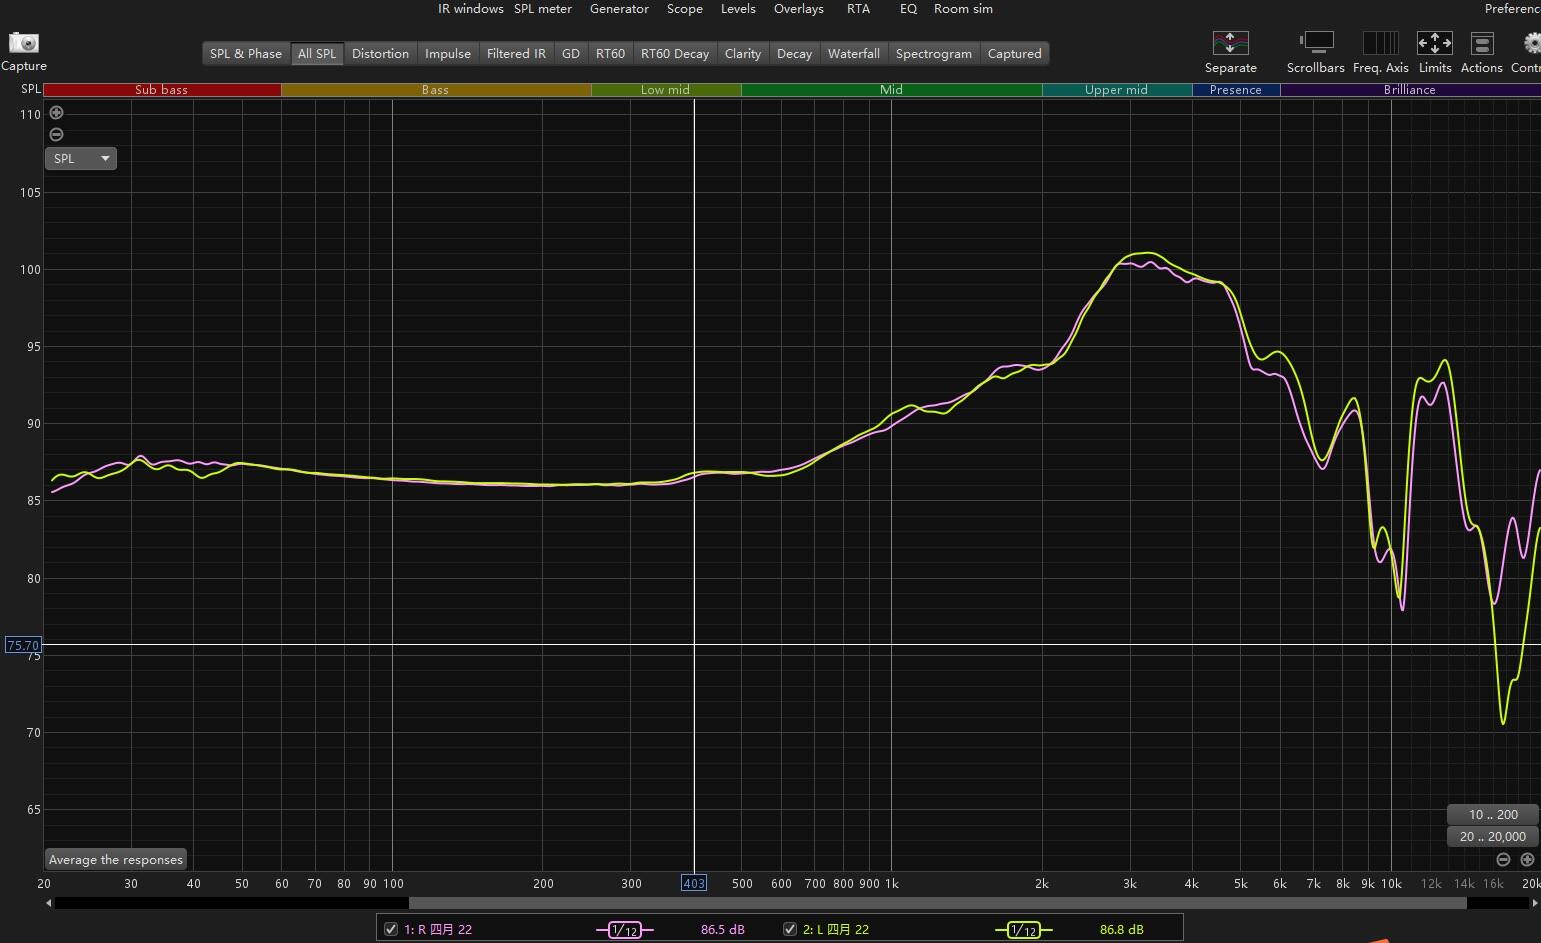Click the yellow 1/12 smoothing trace selector
The image size is (1541, 943).
(x=1023, y=930)
